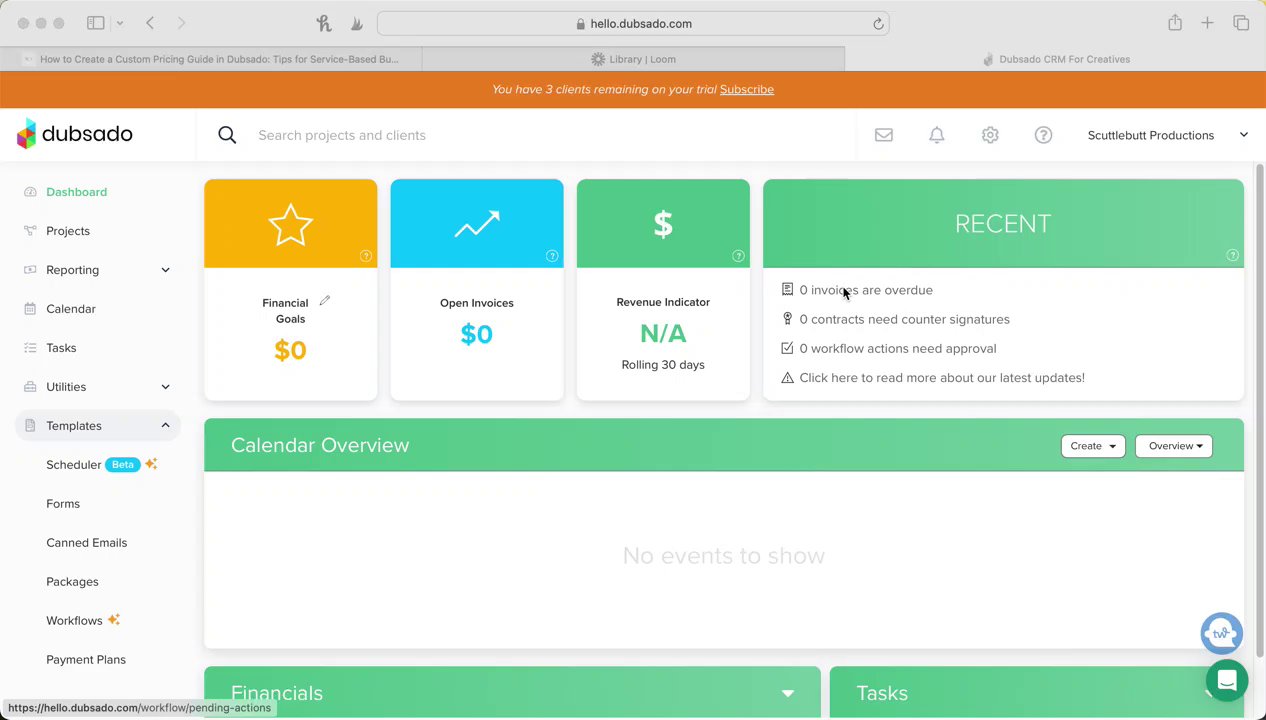1266x720 pixels.
Task: Switch to the Custom Pricing Guide tab
Action: pos(211,59)
